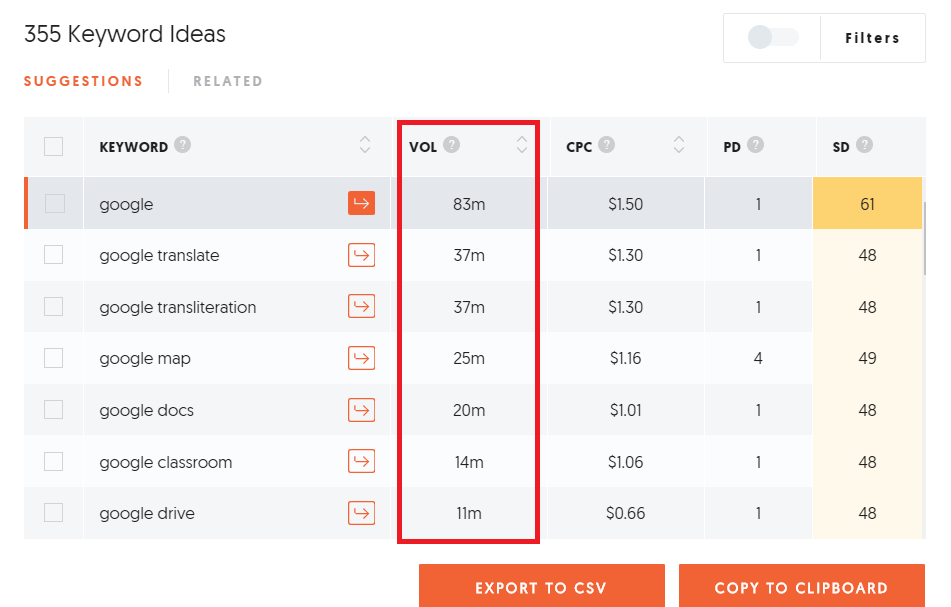This screenshot has width=951, height=607.
Task: Switch to the RELATED tab
Action: 228,81
